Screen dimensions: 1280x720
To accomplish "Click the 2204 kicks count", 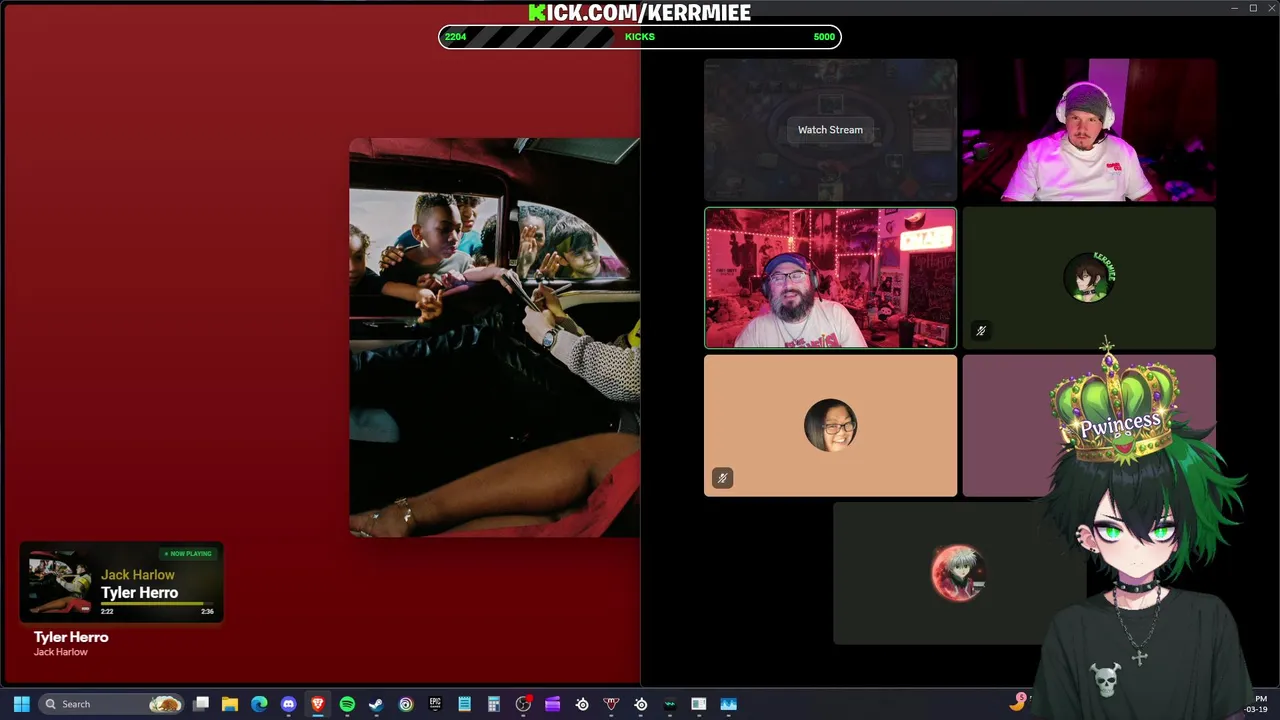I will [x=455, y=37].
